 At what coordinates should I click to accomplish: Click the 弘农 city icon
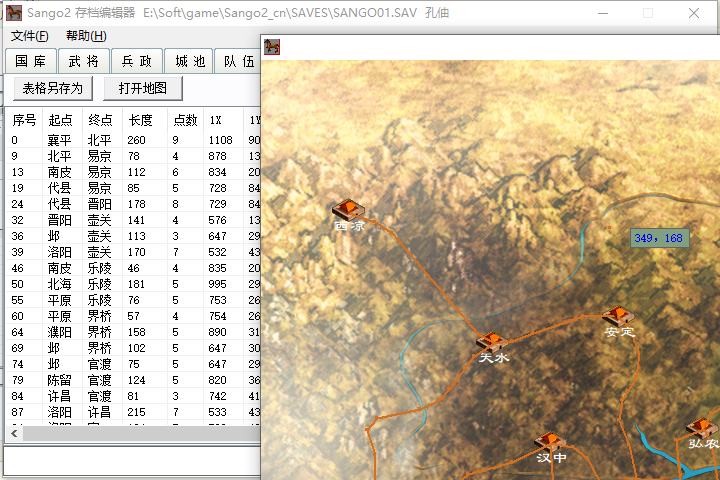click(x=702, y=427)
